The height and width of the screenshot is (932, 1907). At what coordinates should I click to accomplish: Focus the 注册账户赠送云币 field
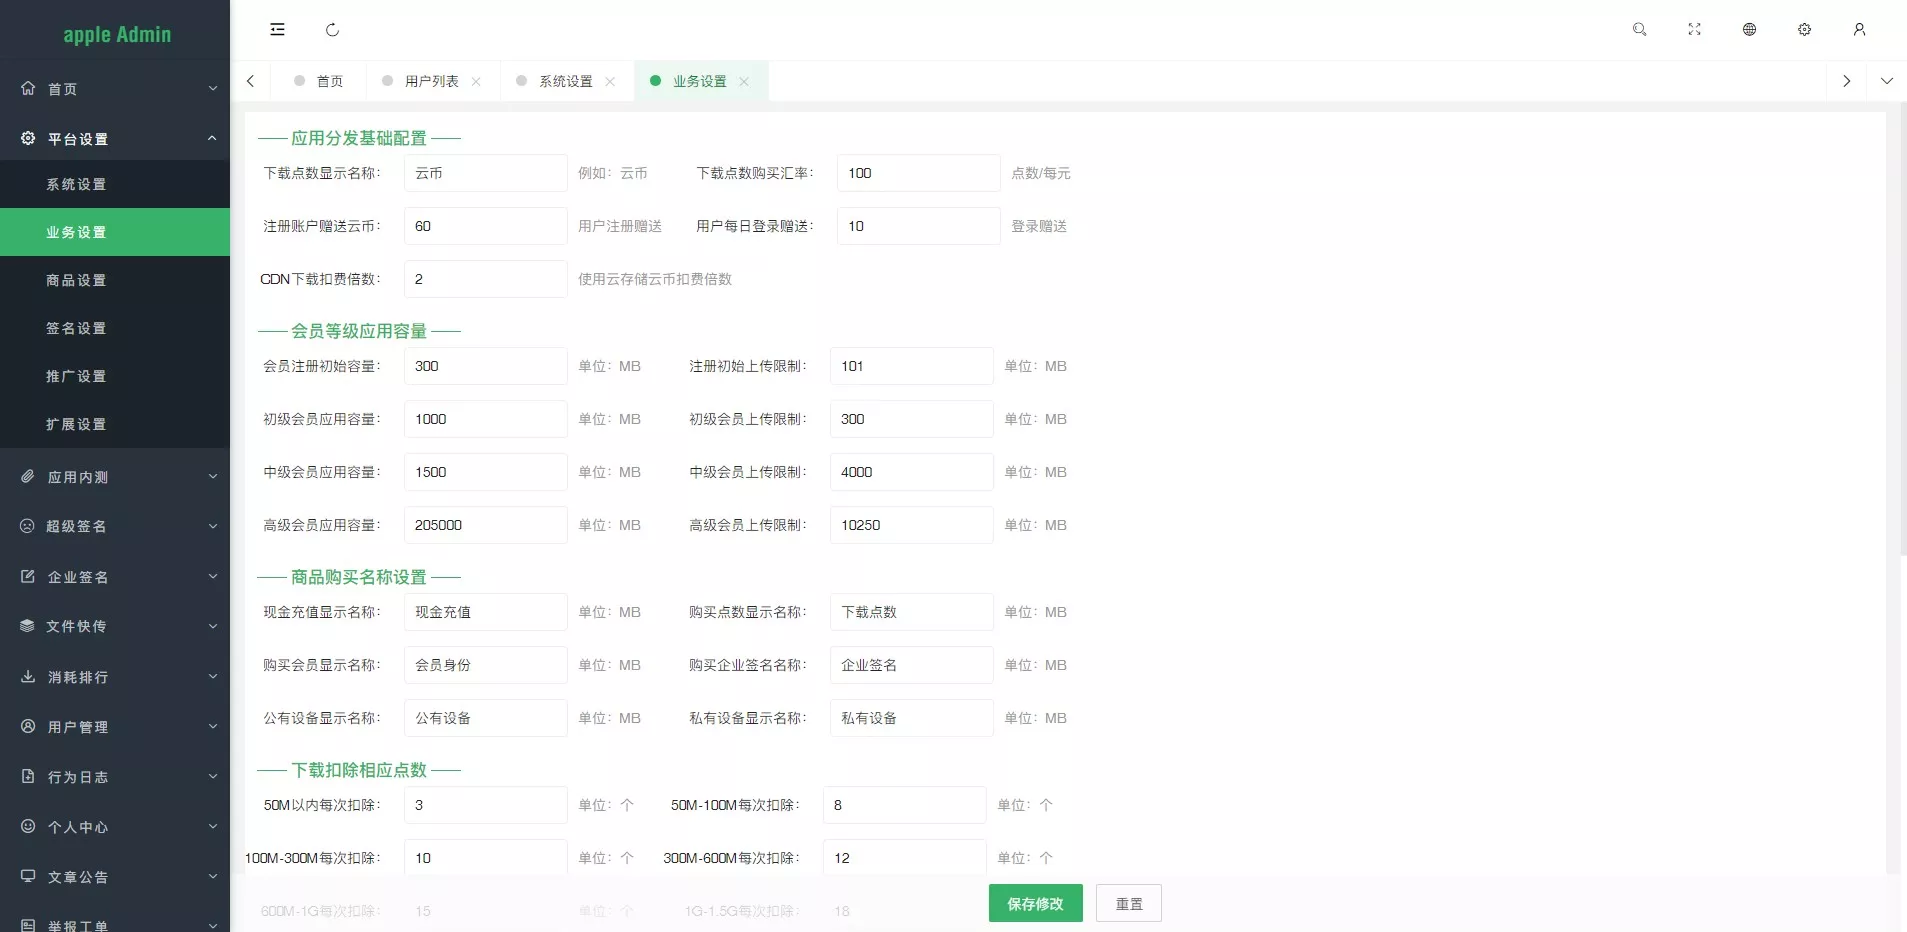pyautogui.click(x=485, y=226)
